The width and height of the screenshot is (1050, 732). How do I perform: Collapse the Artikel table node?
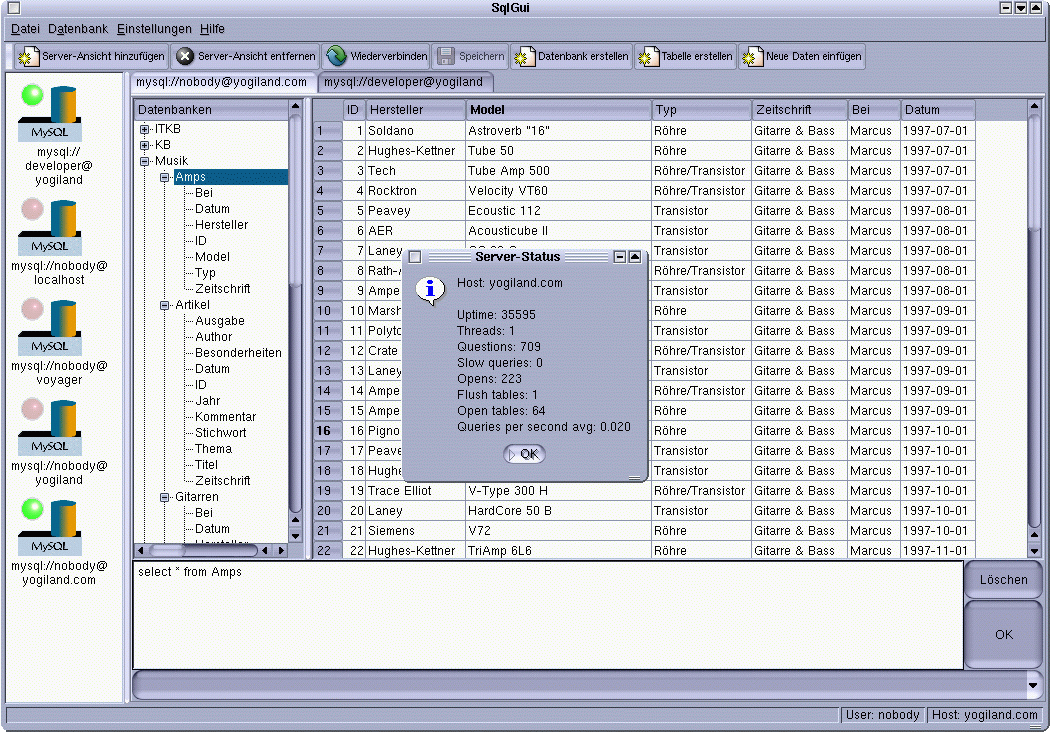pyautogui.click(x=165, y=305)
